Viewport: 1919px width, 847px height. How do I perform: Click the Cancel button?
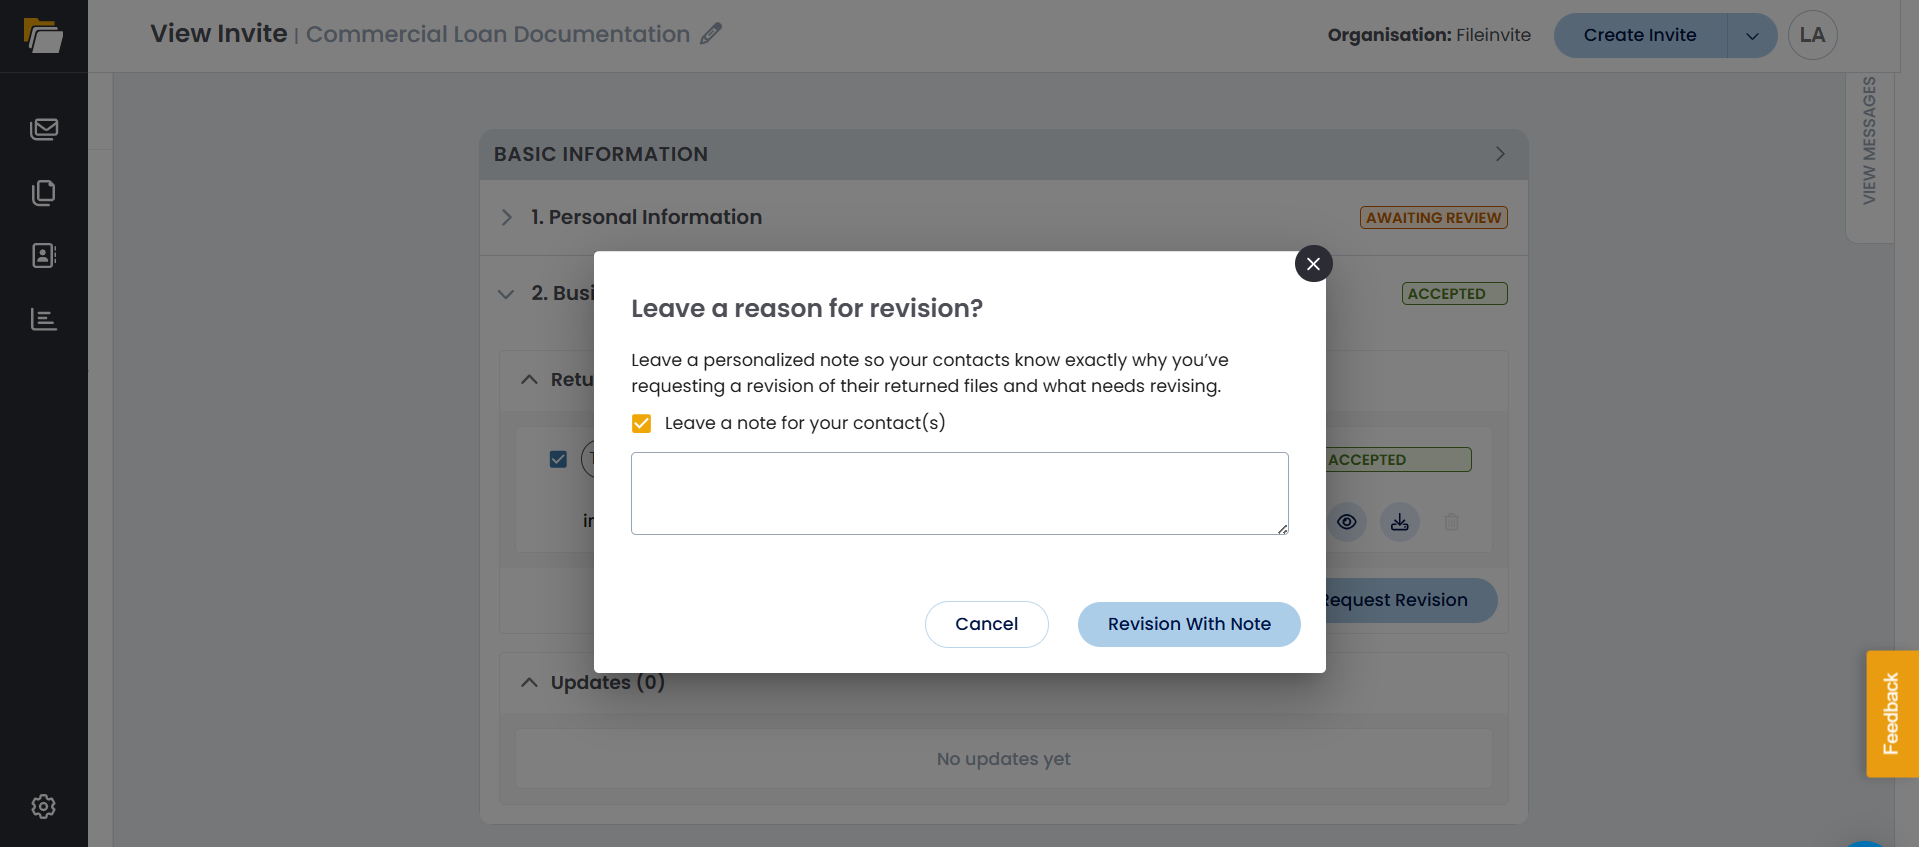986,624
